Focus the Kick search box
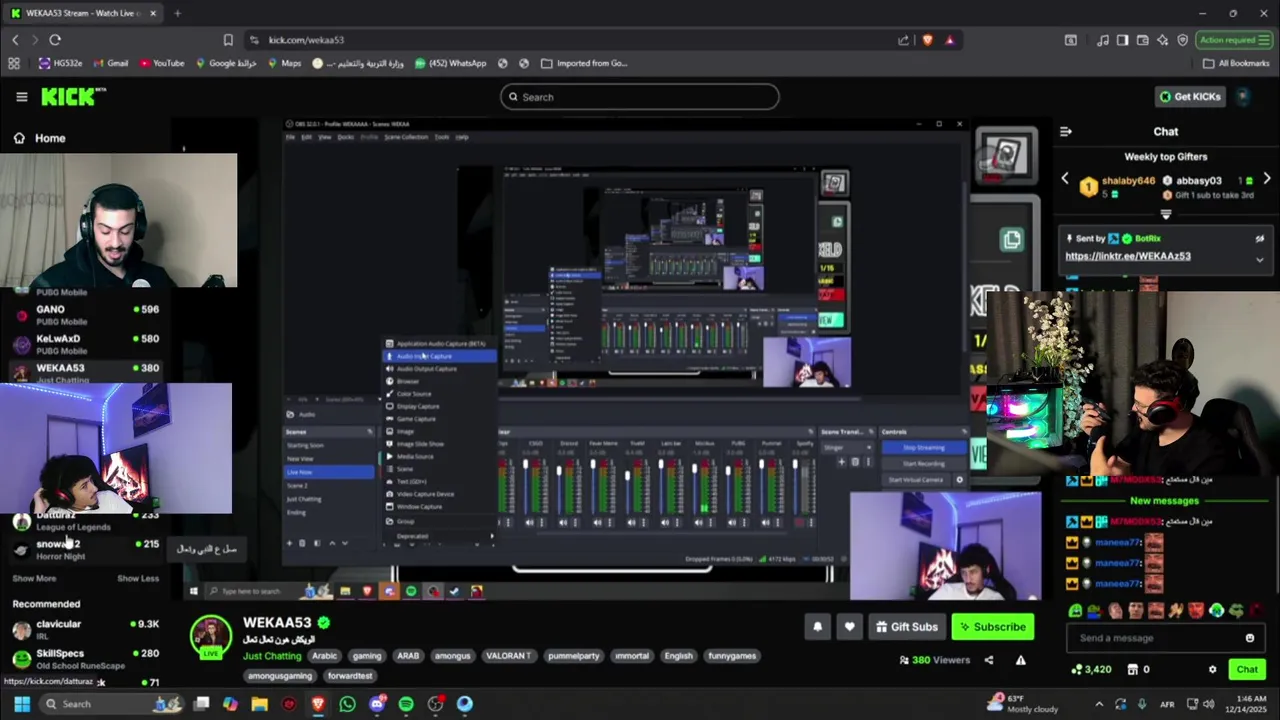 (x=640, y=97)
